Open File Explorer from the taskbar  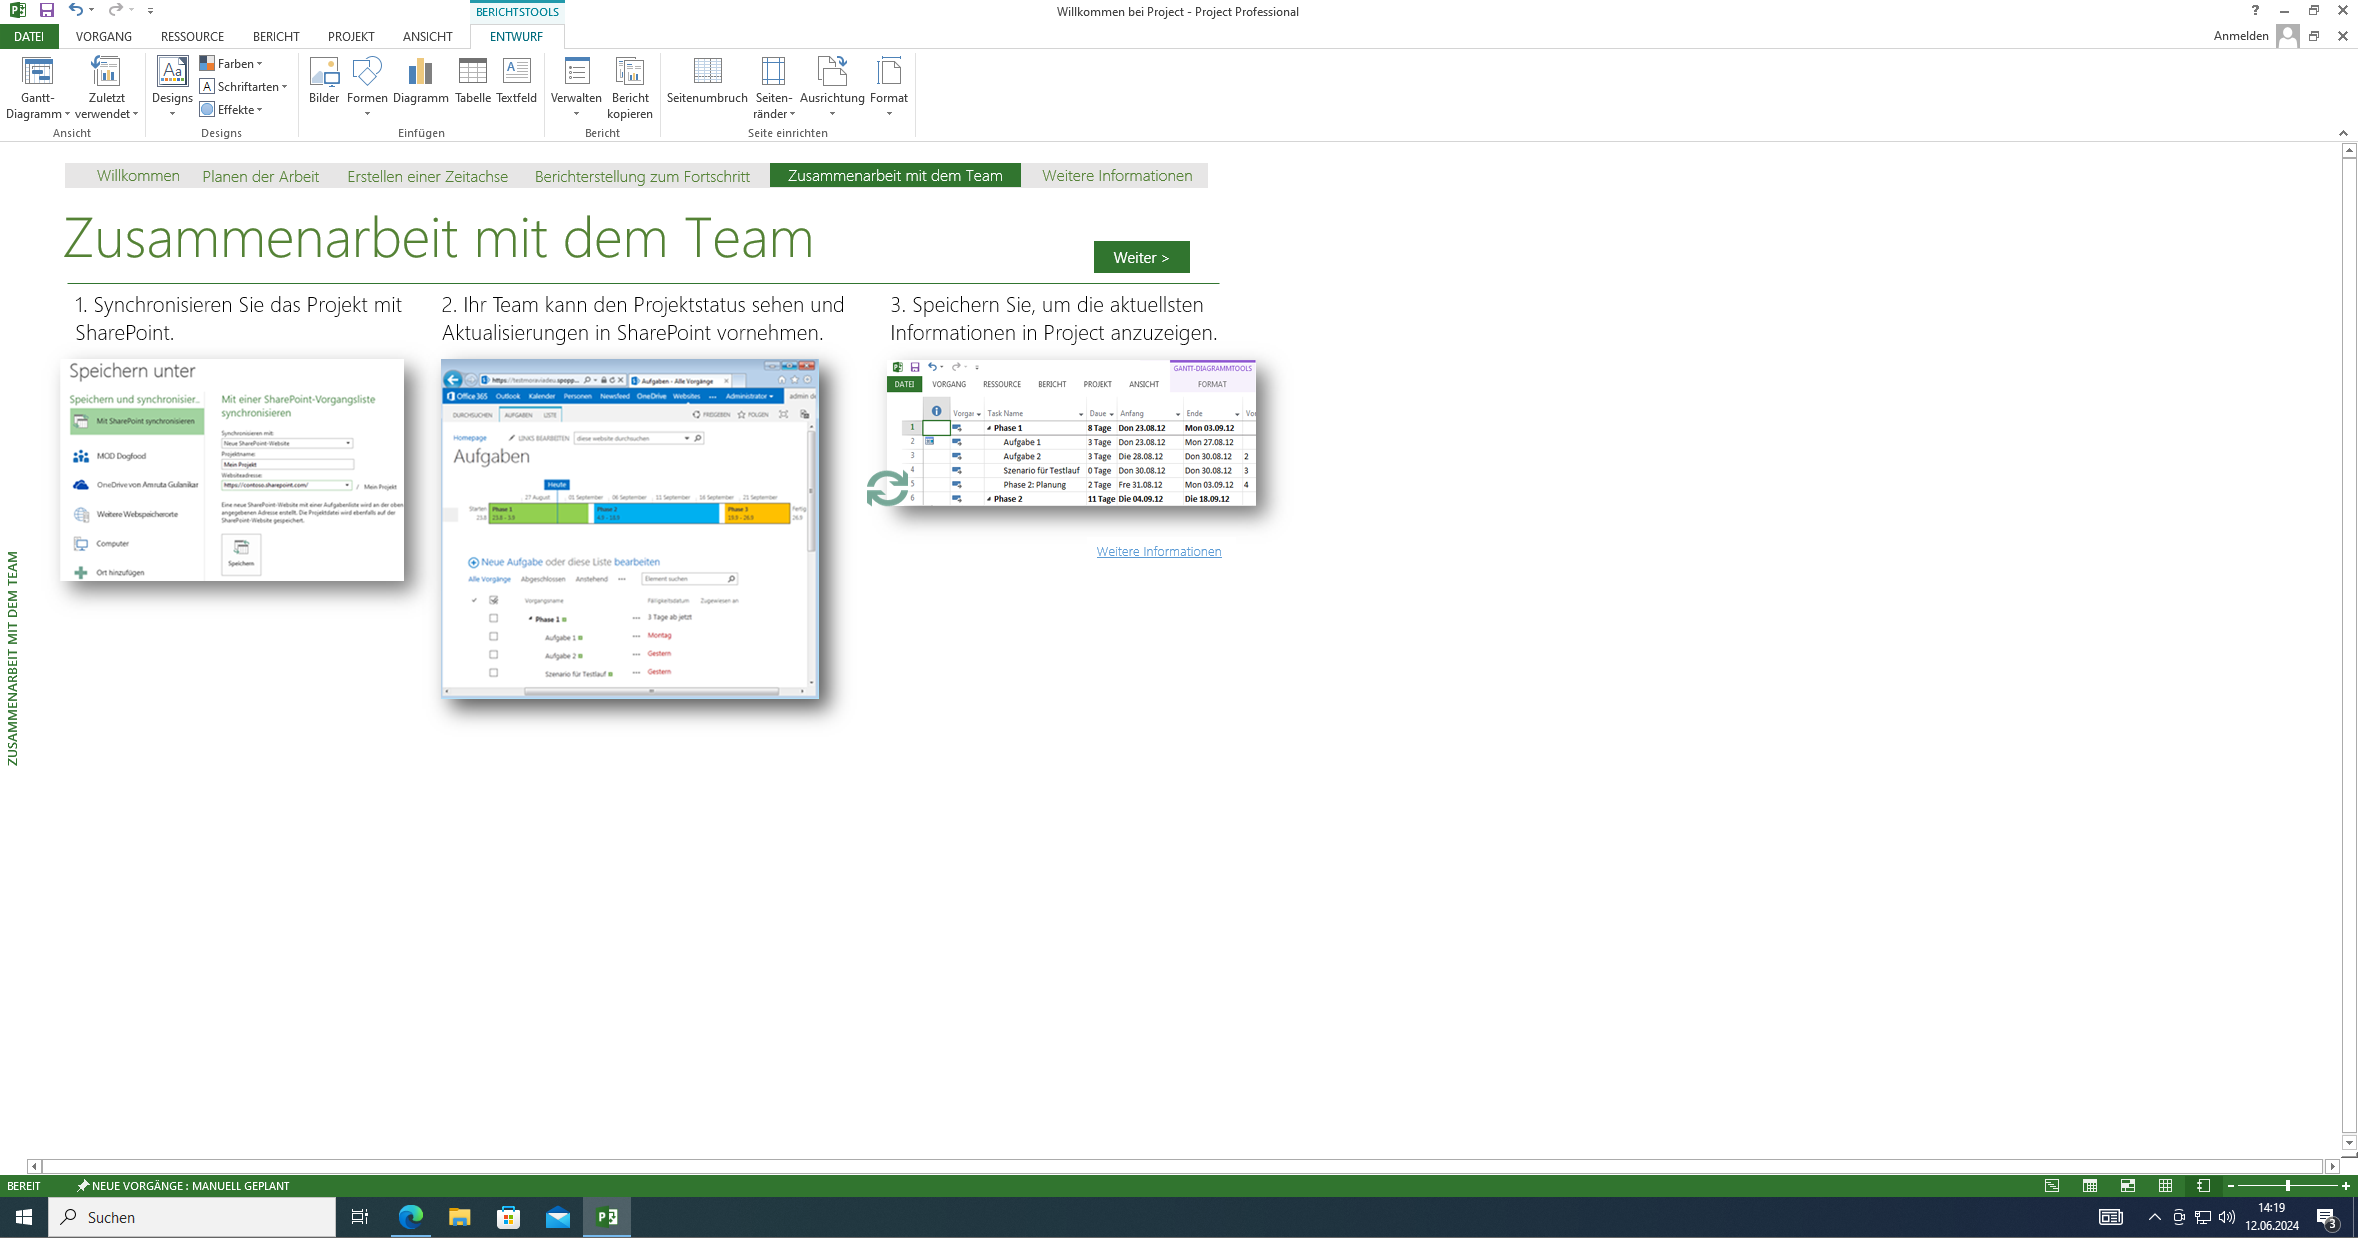point(460,1217)
